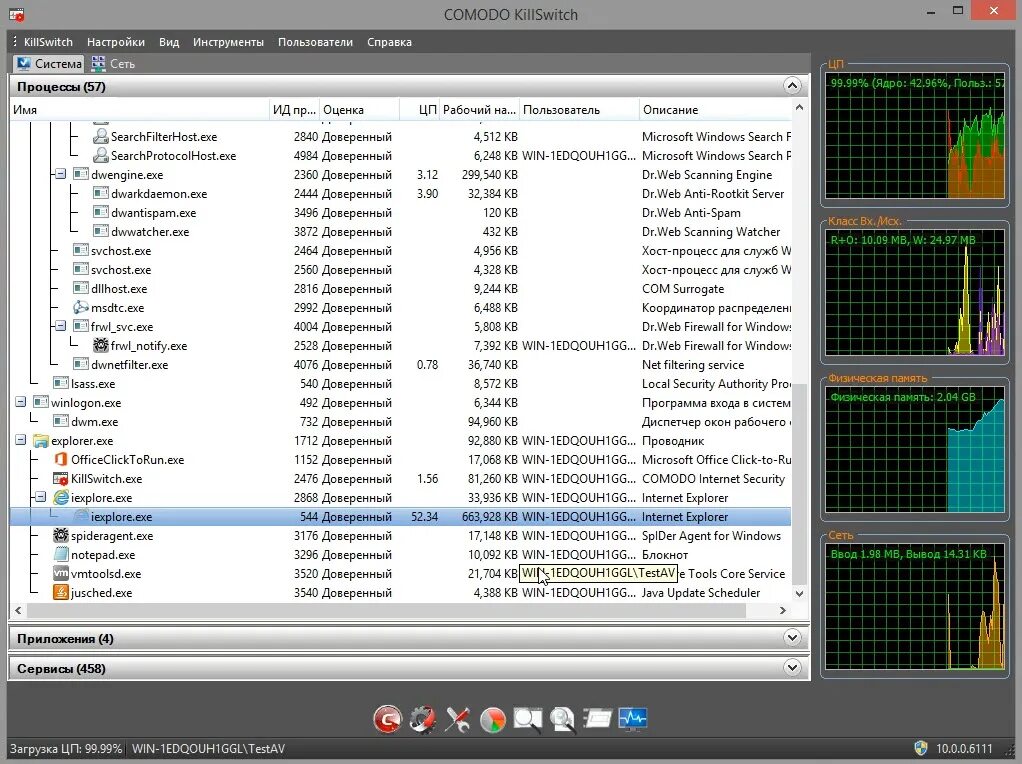
Task: Click the Физическая память graph
Action: click(x=915, y=450)
